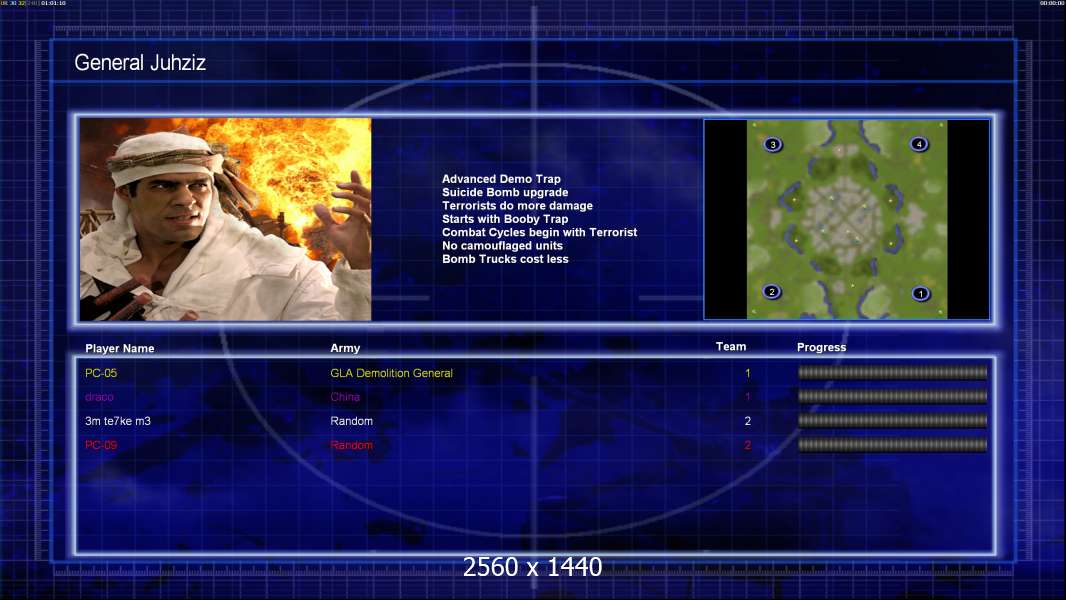Click the Progress column header
This screenshot has height=600, width=1066.
click(x=821, y=347)
